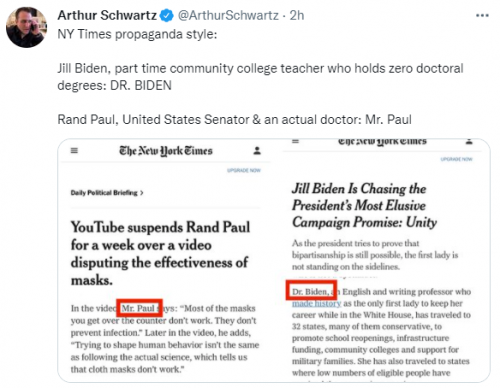Open Arthur Schwartz profile avatar
The height and width of the screenshot is (388, 500).
(x=26, y=27)
